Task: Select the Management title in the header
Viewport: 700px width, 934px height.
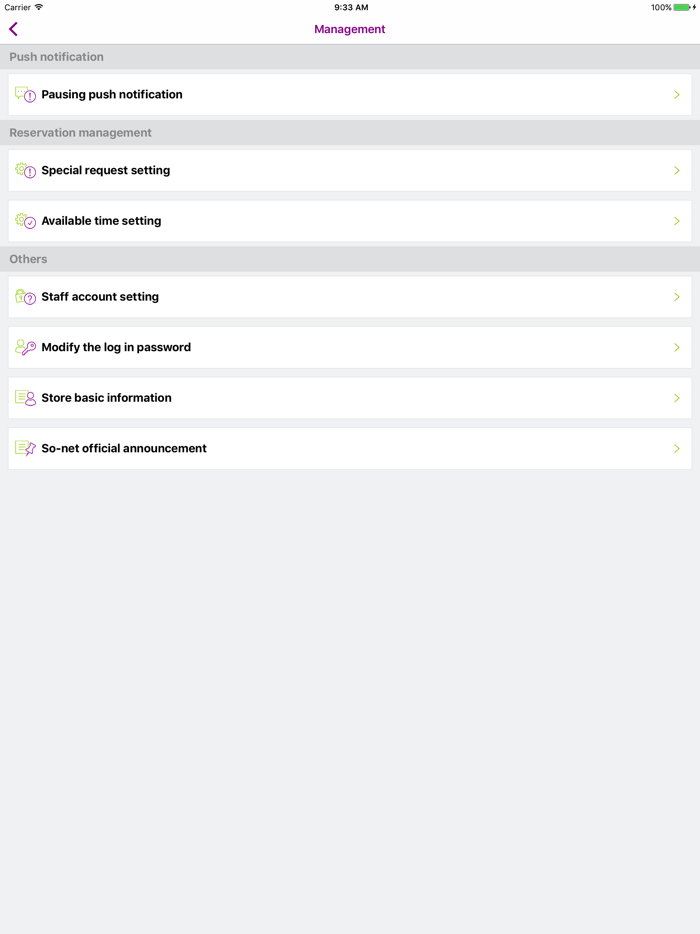Action: coord(349,29)
